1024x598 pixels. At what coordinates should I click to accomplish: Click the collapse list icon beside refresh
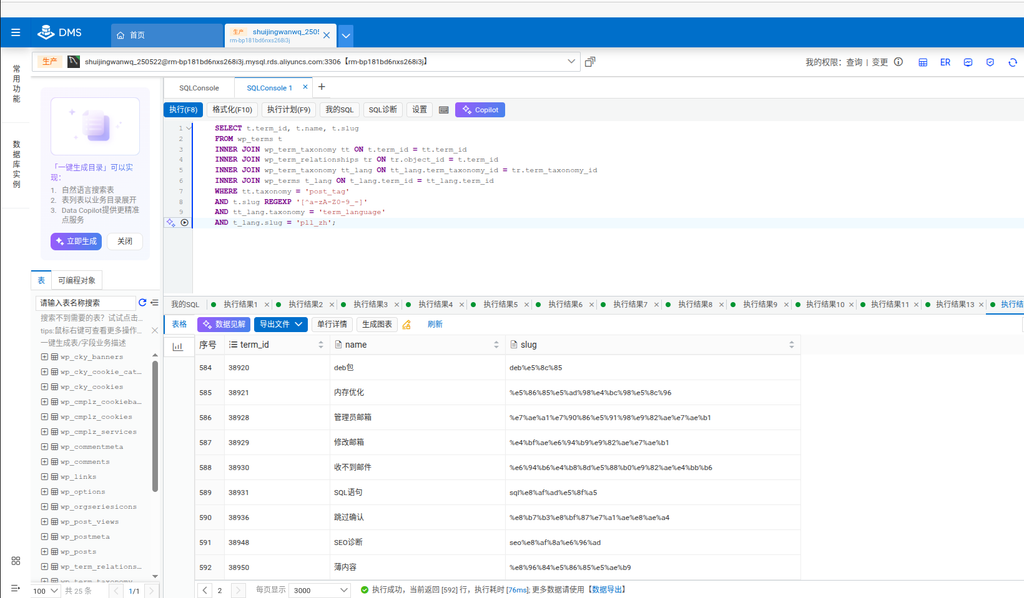pyautogui.click(x=154, y=302)
